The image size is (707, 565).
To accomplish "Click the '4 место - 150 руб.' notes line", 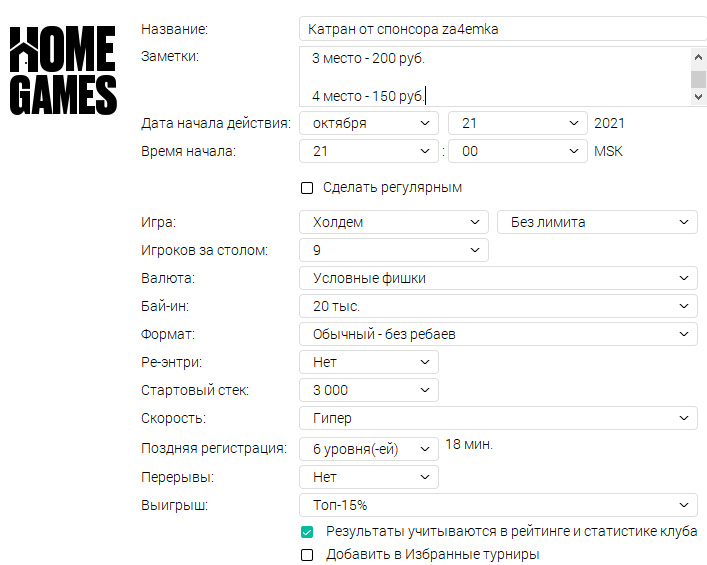I will pyautogui.click(x=368, y=96).
